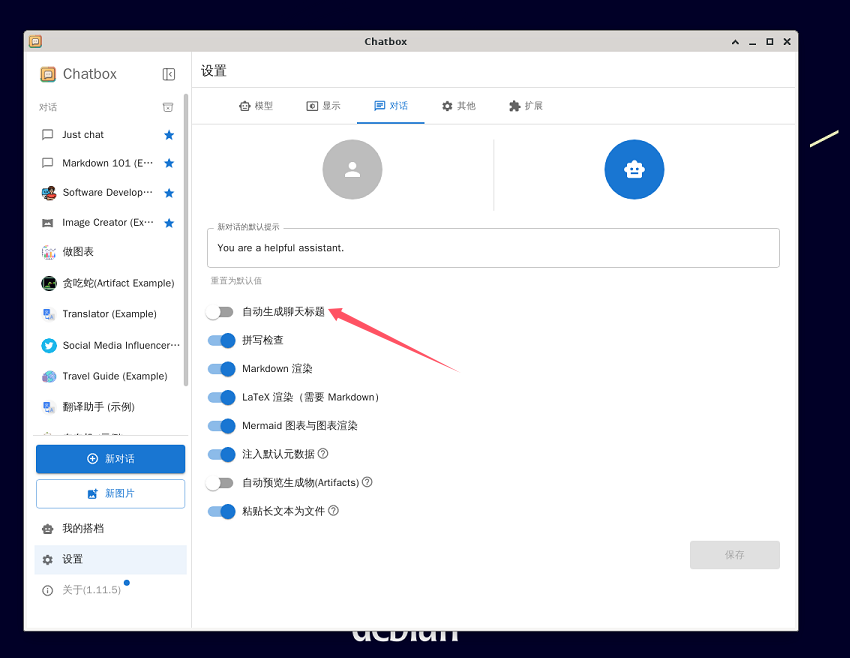Click the Chatbox logo in sidebar
Screen dimensions: 850x658
pos(48,74)
